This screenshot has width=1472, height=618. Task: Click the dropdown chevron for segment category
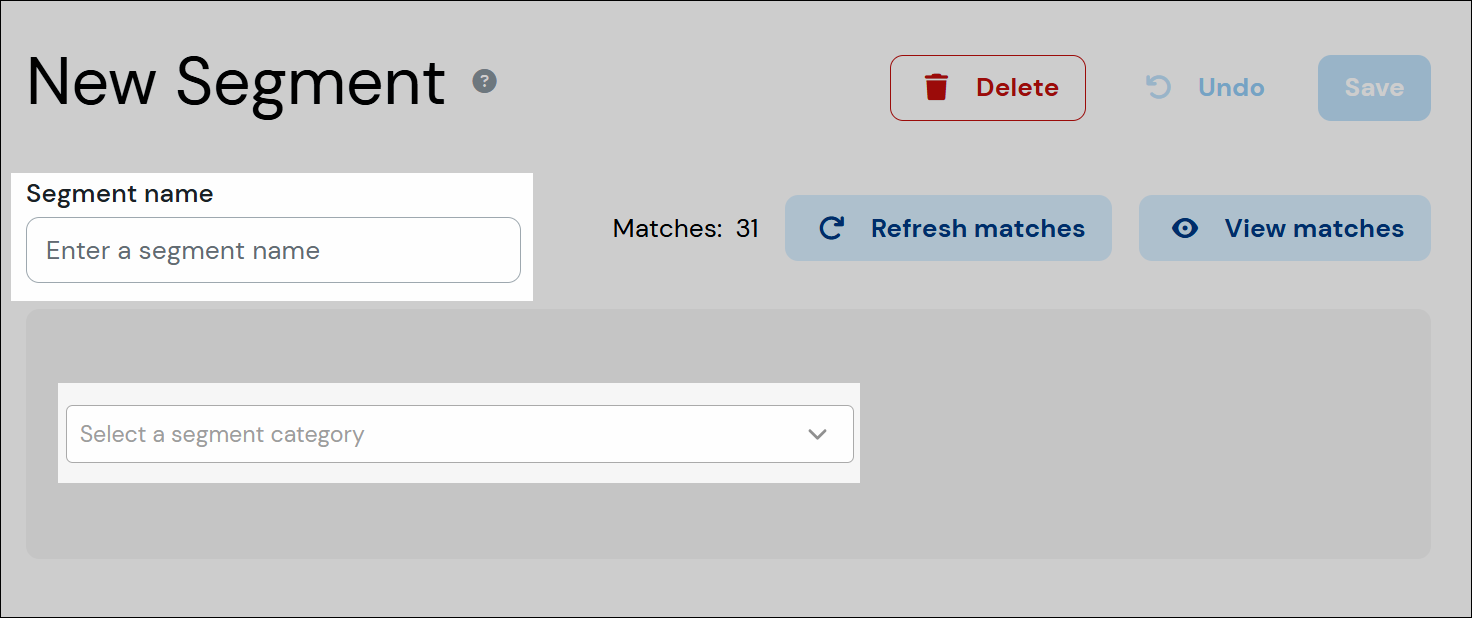(x=818, y=434)
